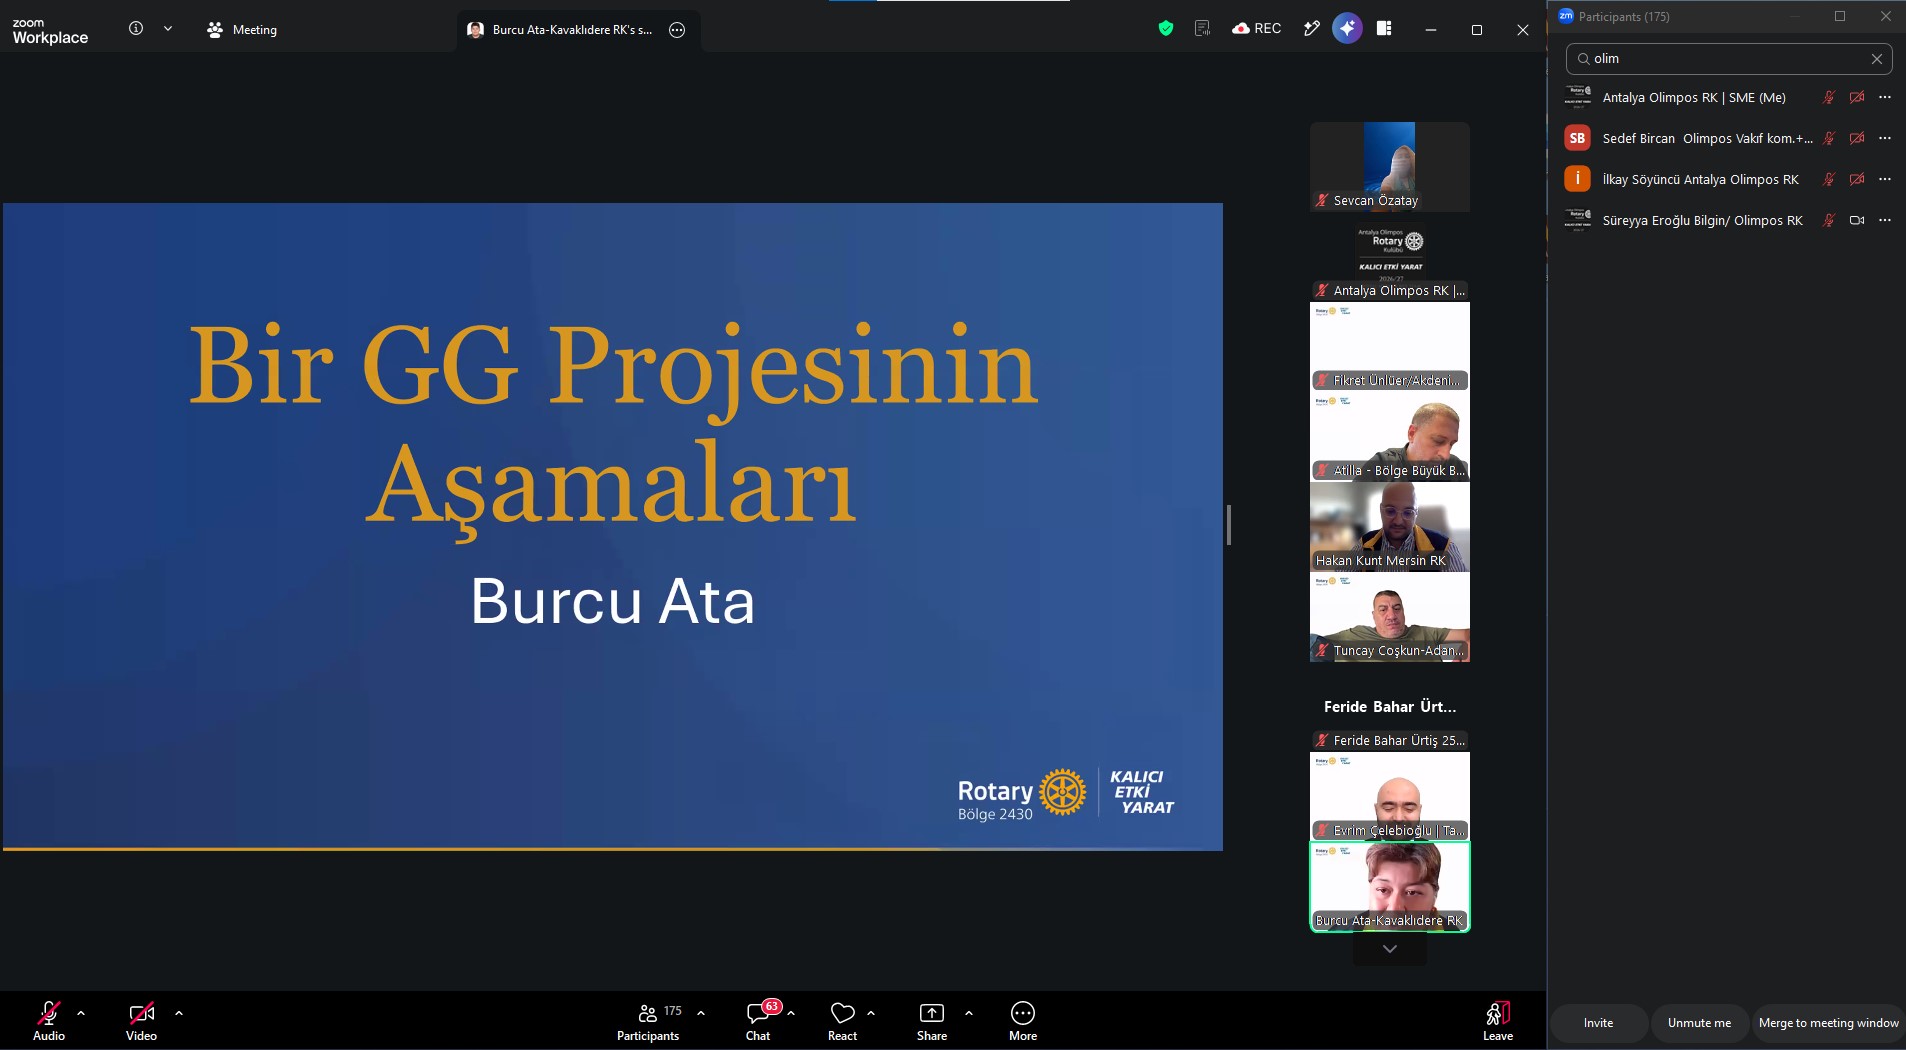Start video with the Video camera icon
Viewport: 1906px width, 1050px height.
141,1013
